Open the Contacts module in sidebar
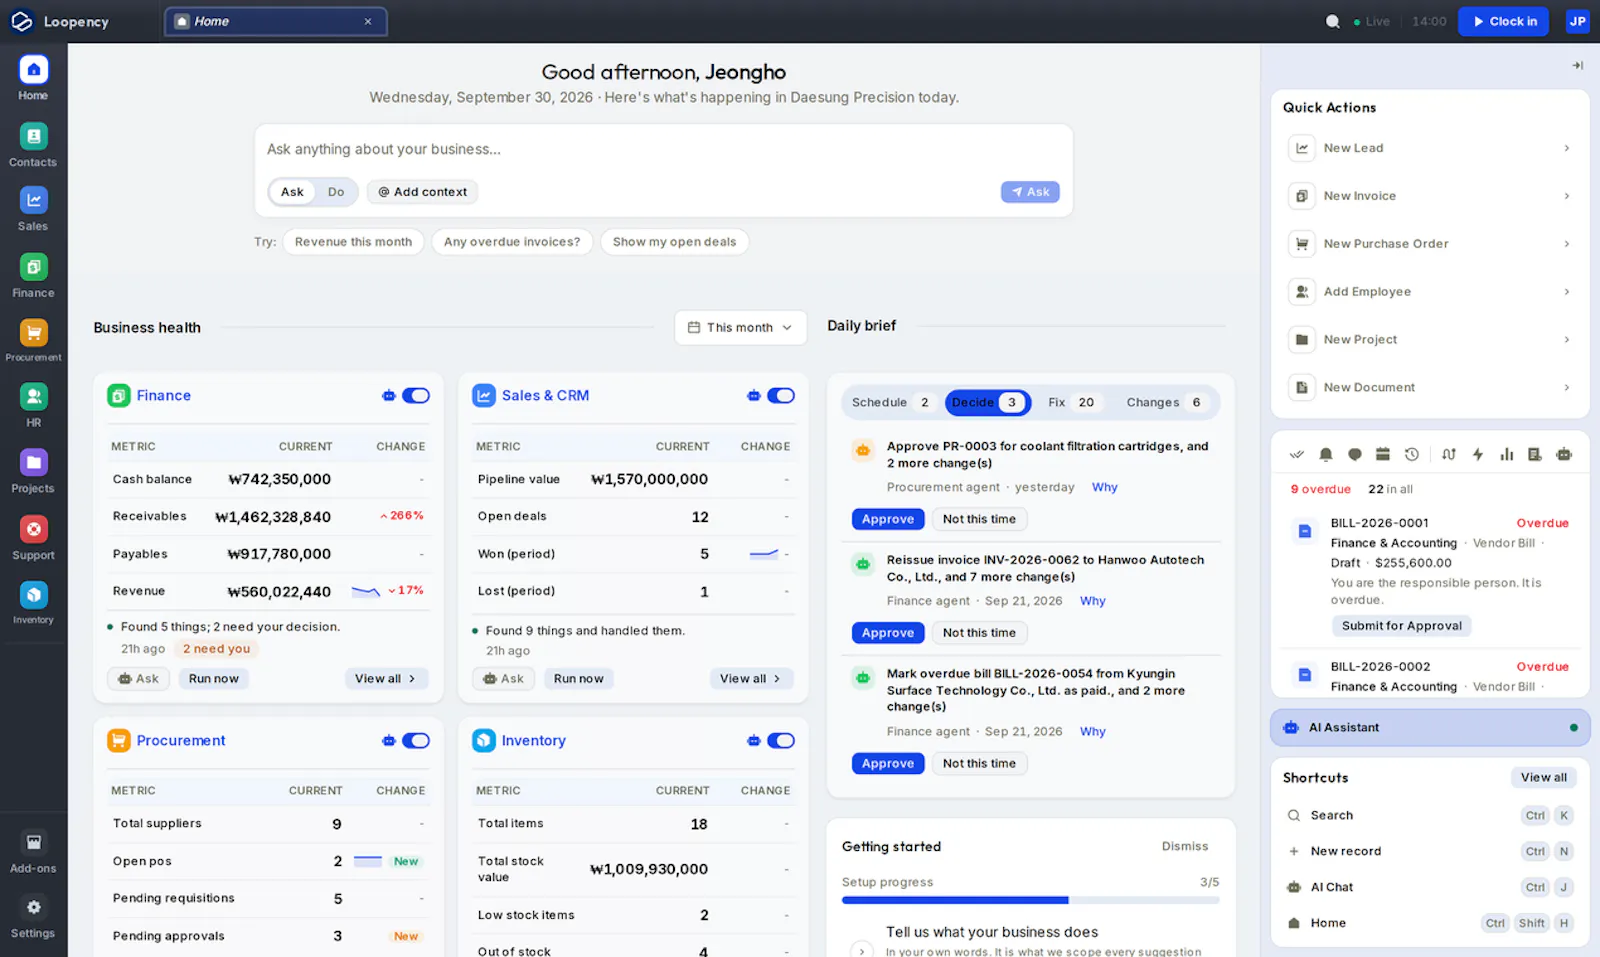 coord(33,145)
